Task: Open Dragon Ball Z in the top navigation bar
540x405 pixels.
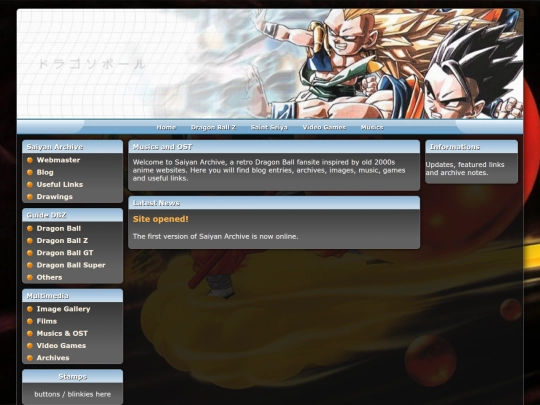Action: [214, 127]
